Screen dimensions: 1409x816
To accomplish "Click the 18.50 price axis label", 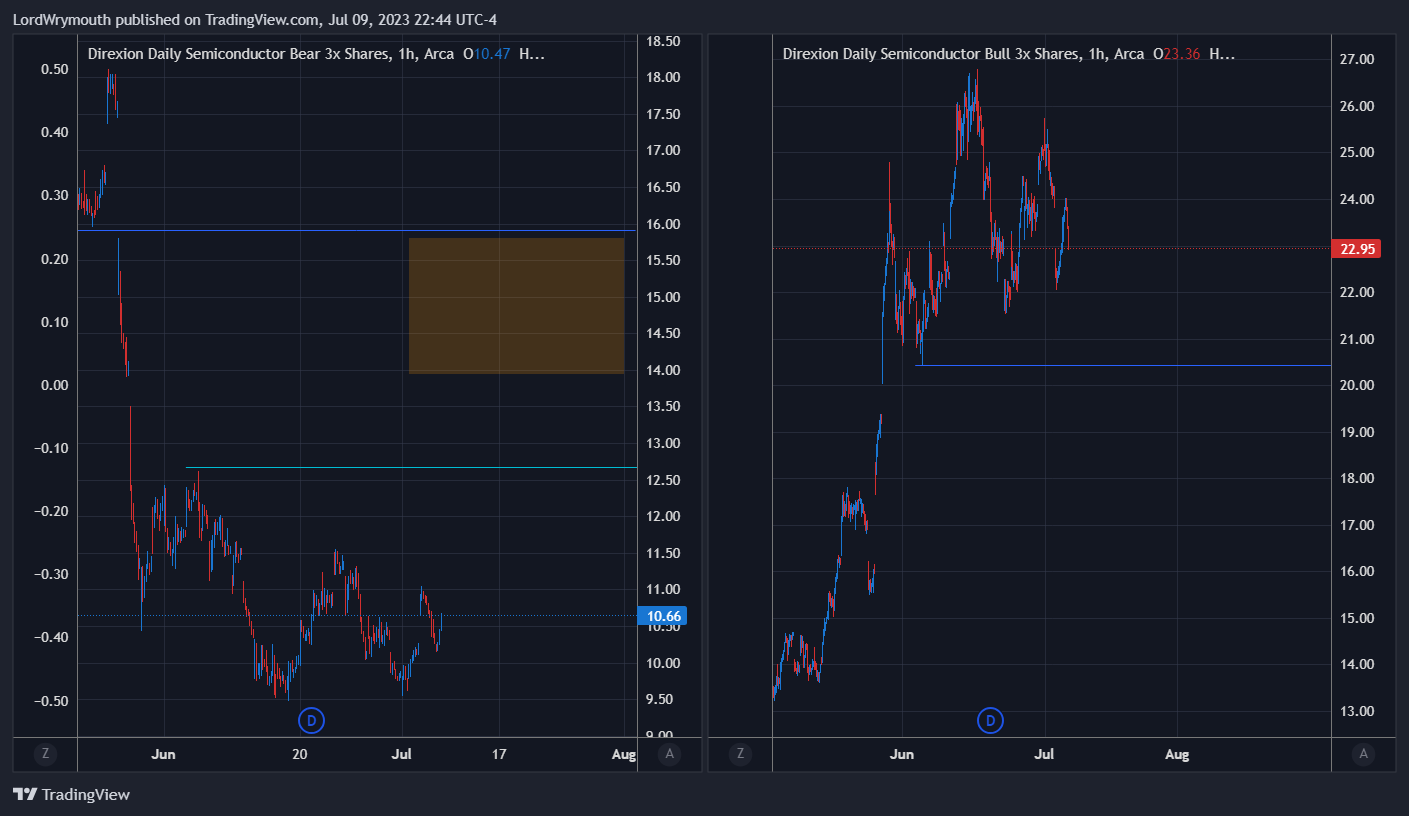I will 664,41.
